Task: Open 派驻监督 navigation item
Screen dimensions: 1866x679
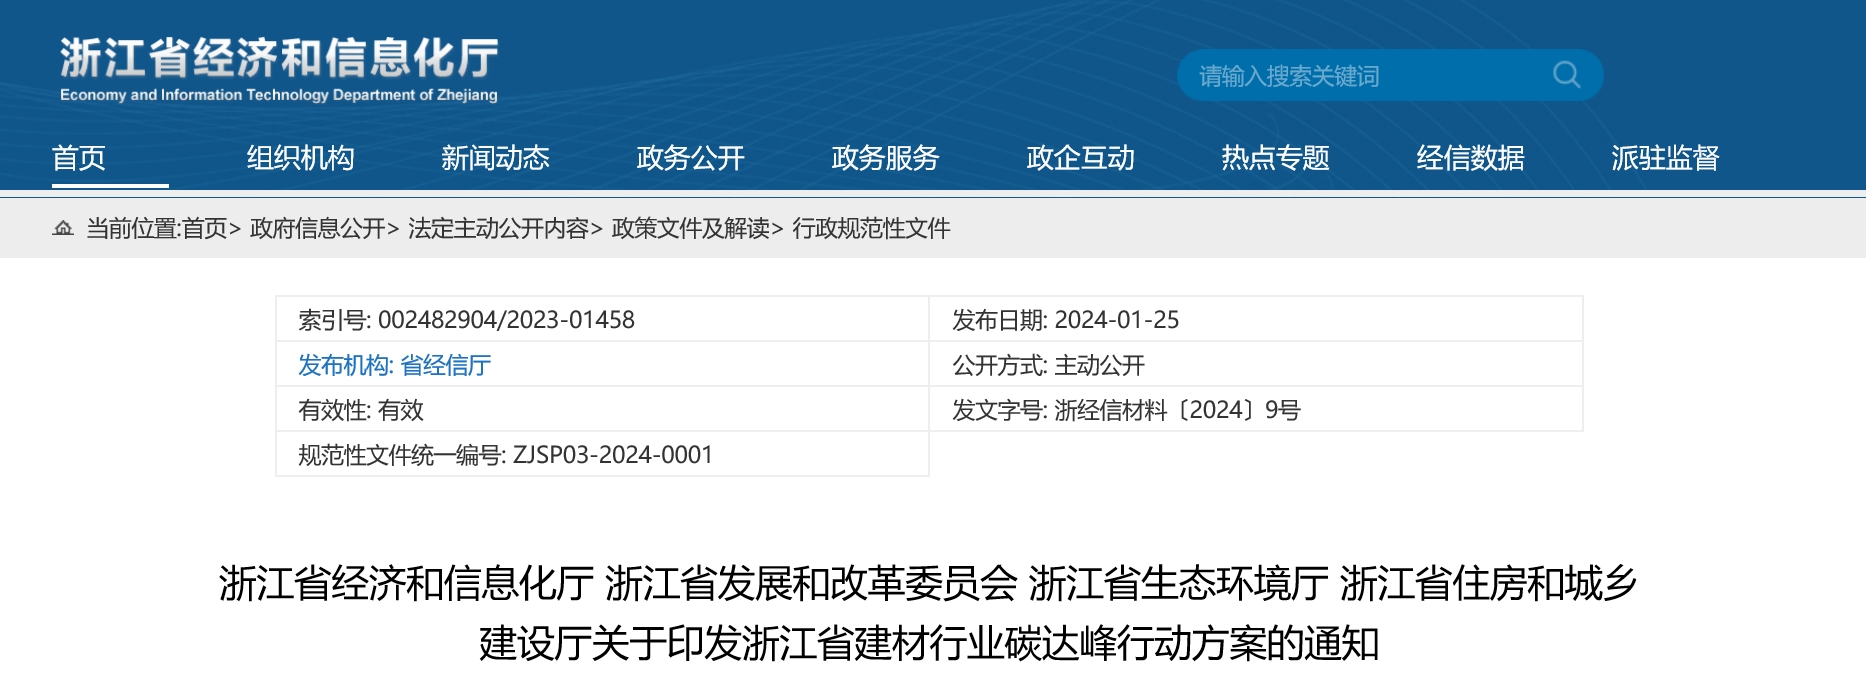Action: (1665, 158)
